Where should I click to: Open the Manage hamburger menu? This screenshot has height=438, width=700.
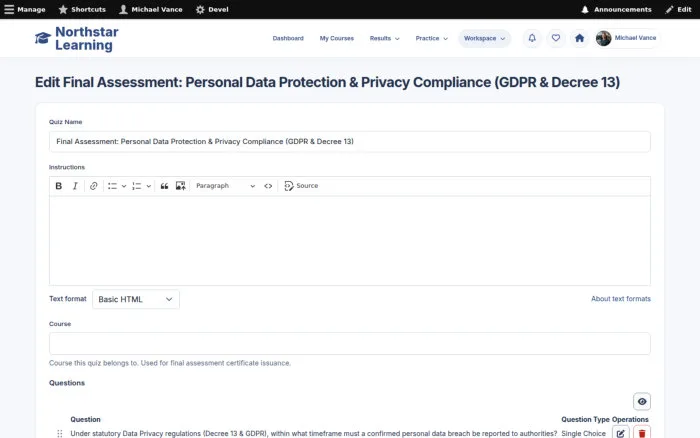point(25,9)
